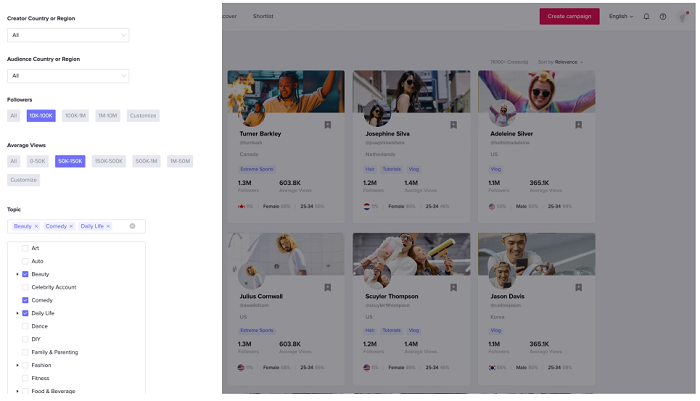
Task: Clear all selected topics
Action: click(132, 226)
